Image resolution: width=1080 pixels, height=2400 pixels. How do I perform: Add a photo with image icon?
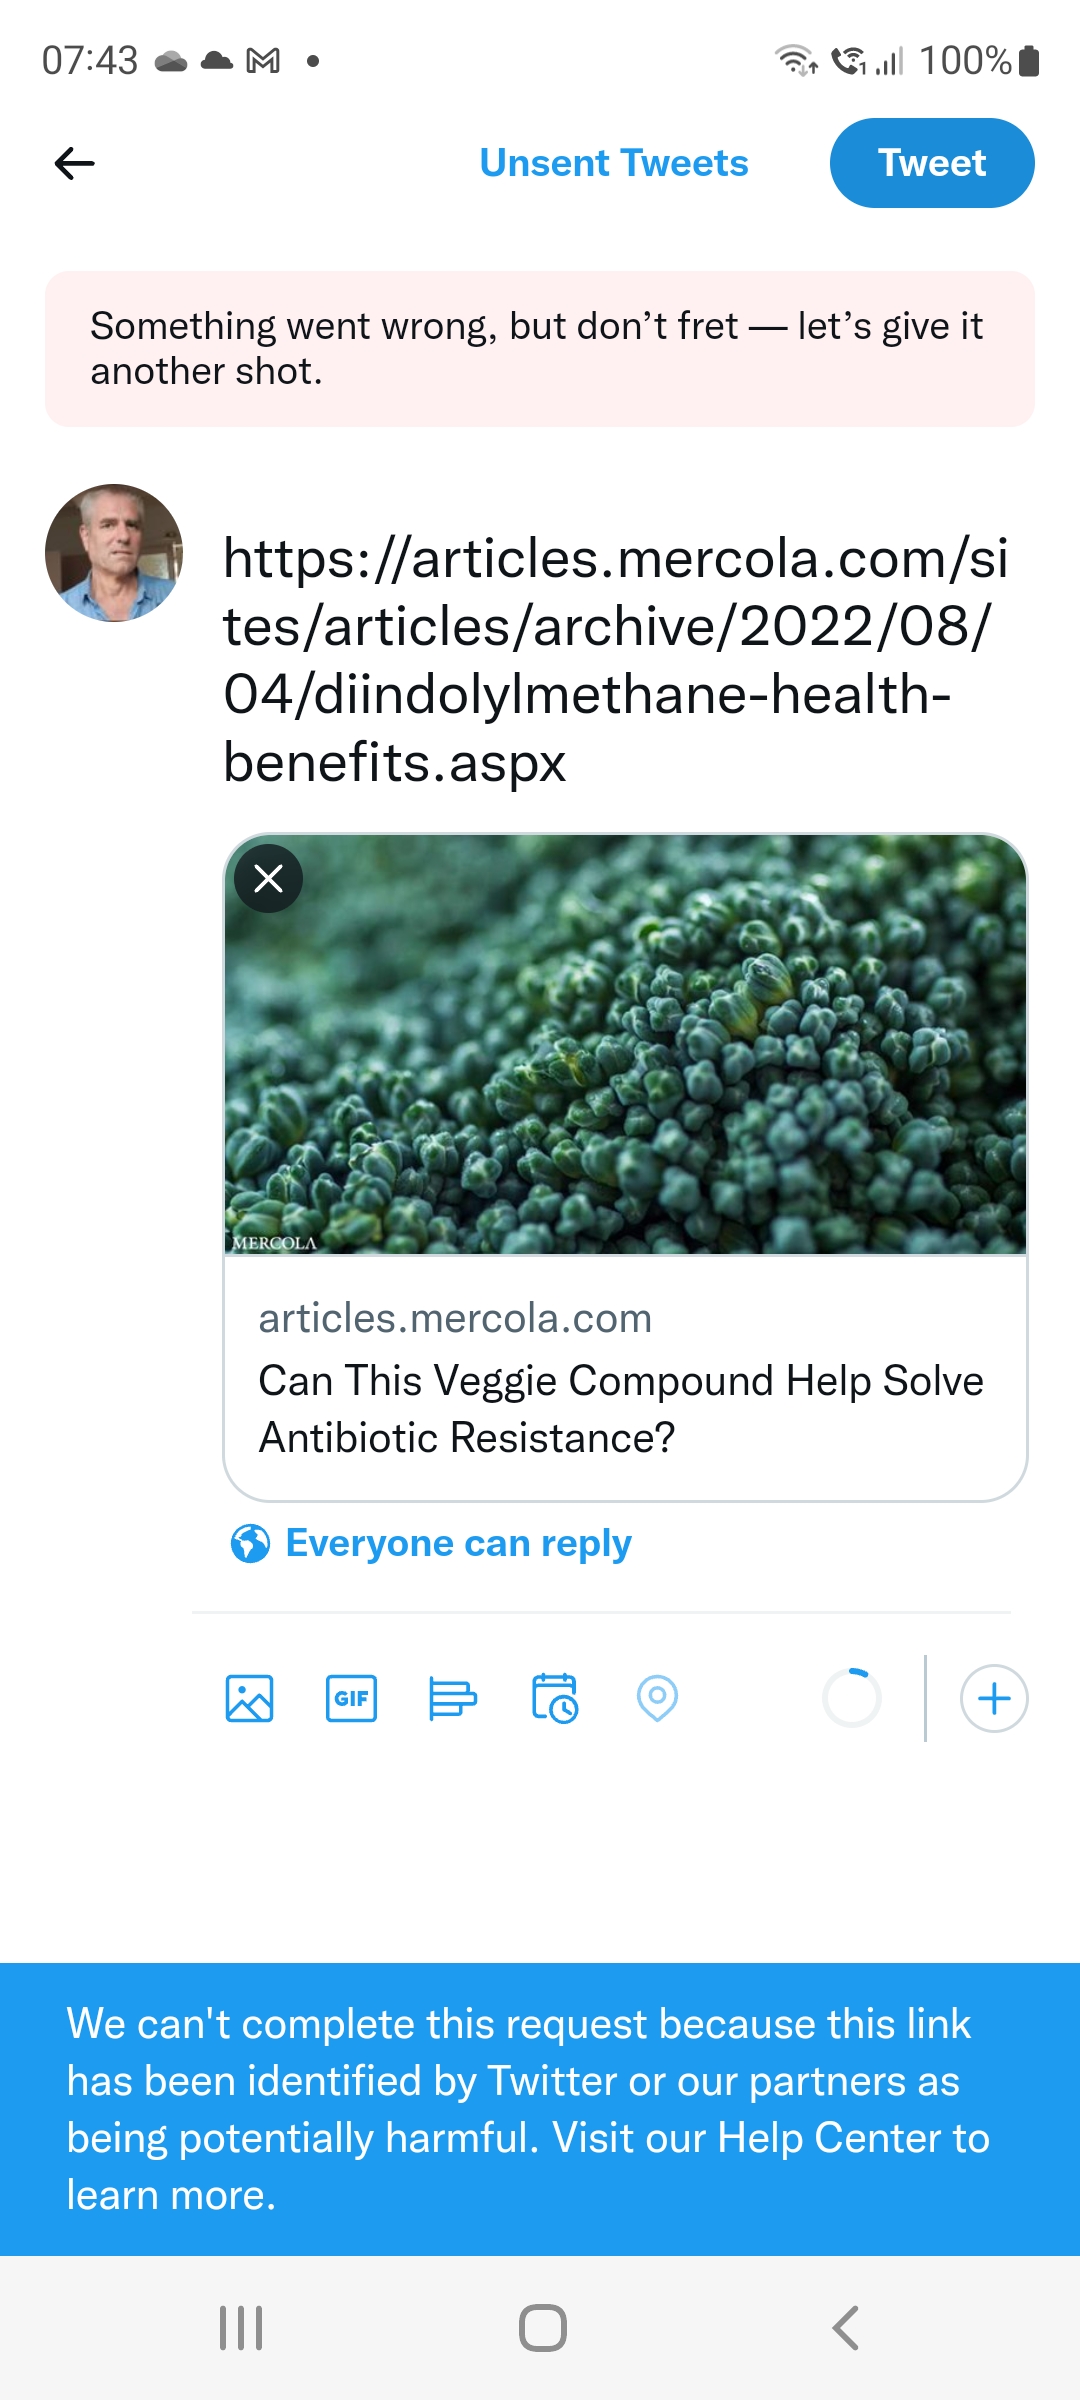(x=249, y=1698)
